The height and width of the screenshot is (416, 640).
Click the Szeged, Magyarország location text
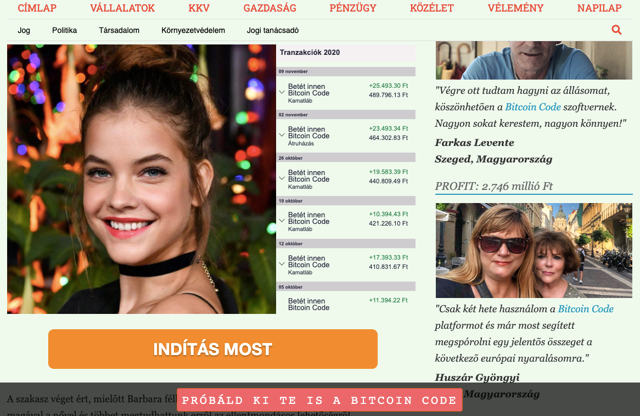pyautogui.click(x=493, y=159)
